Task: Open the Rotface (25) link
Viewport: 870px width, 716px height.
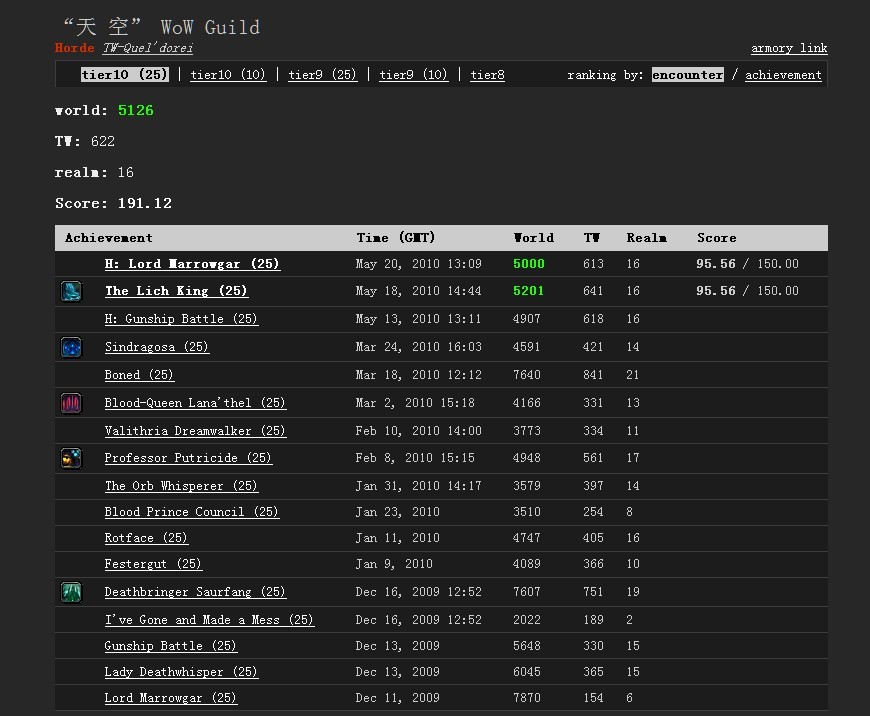Action: pos(146,538)
